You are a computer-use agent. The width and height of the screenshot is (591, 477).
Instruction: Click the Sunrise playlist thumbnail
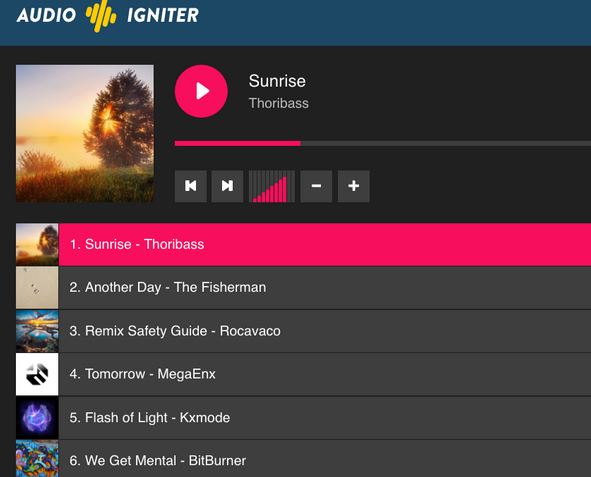point(37,245)
